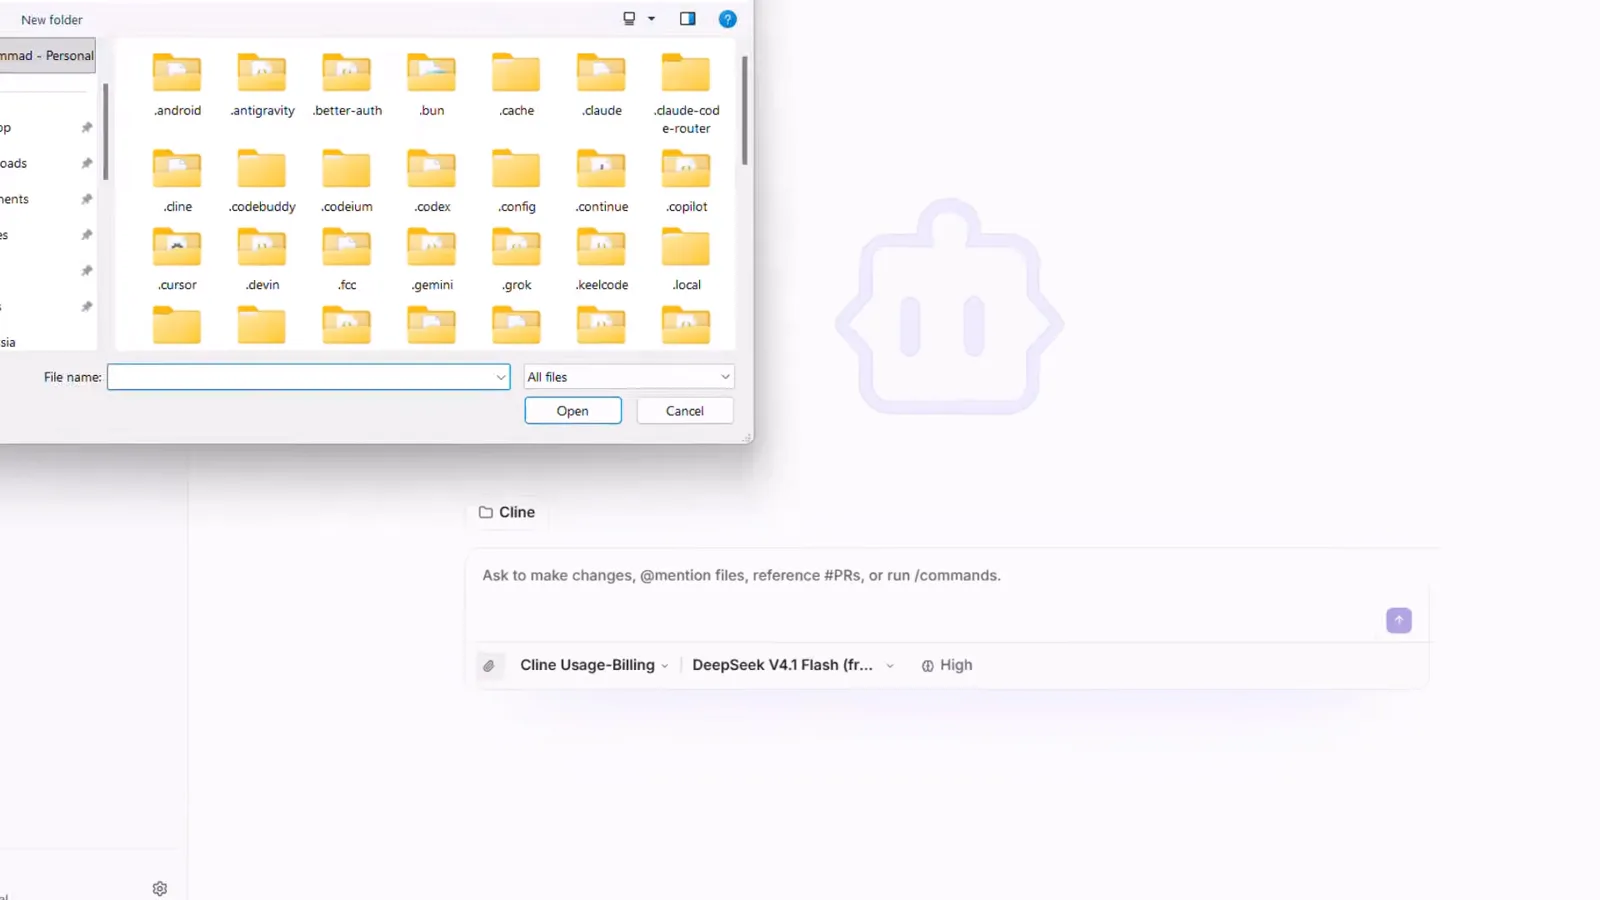Choose the .local folder
Screen dimensions: 1600x900
[686, 260]
